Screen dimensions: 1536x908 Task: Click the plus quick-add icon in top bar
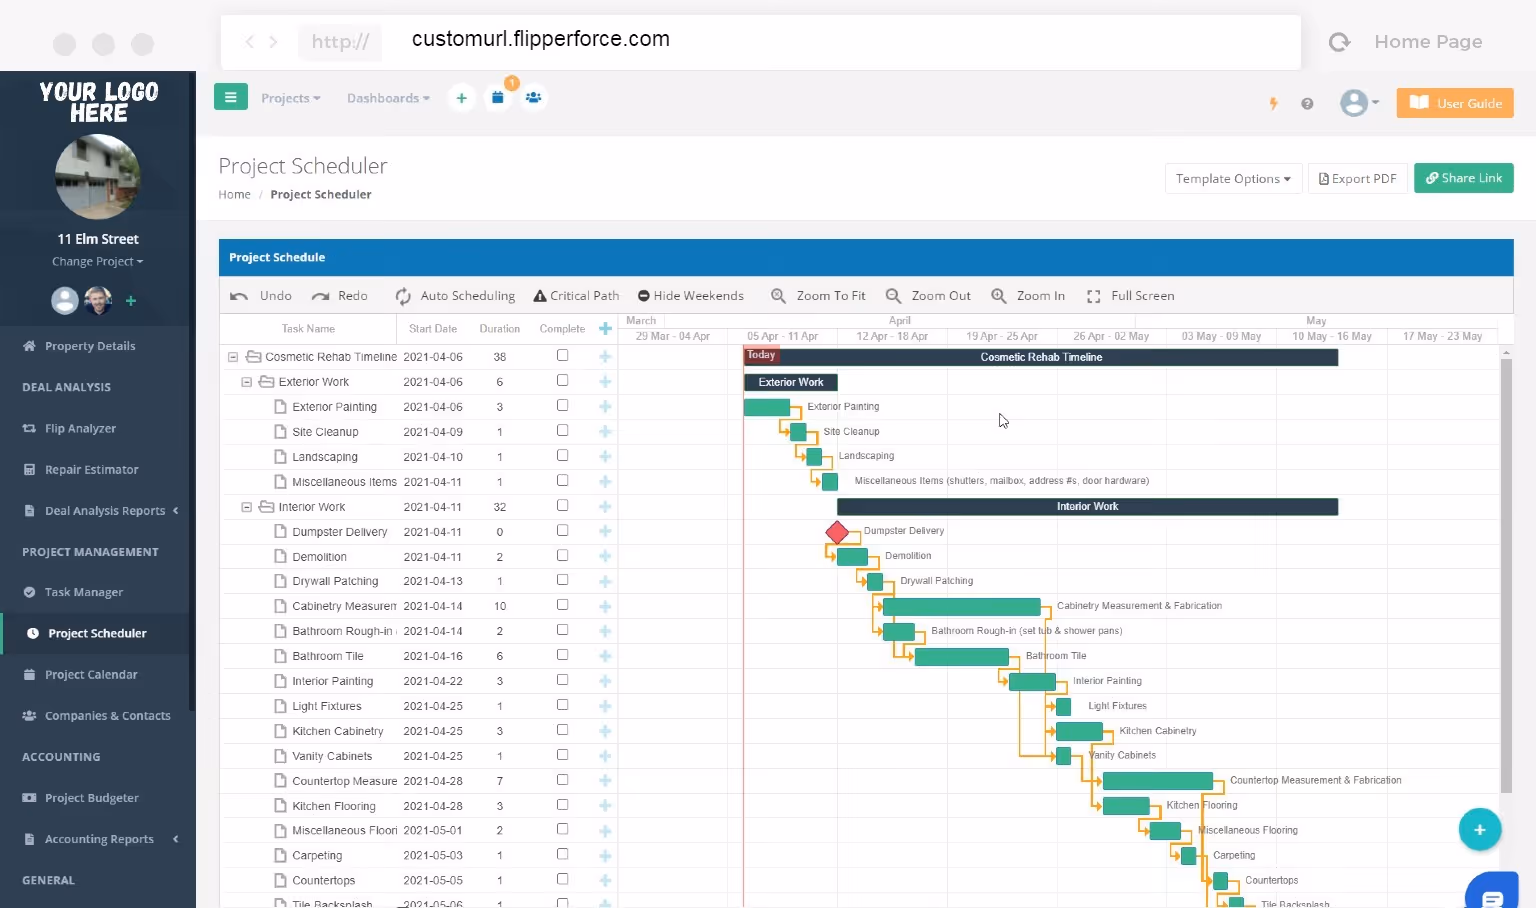coord(461,98)
